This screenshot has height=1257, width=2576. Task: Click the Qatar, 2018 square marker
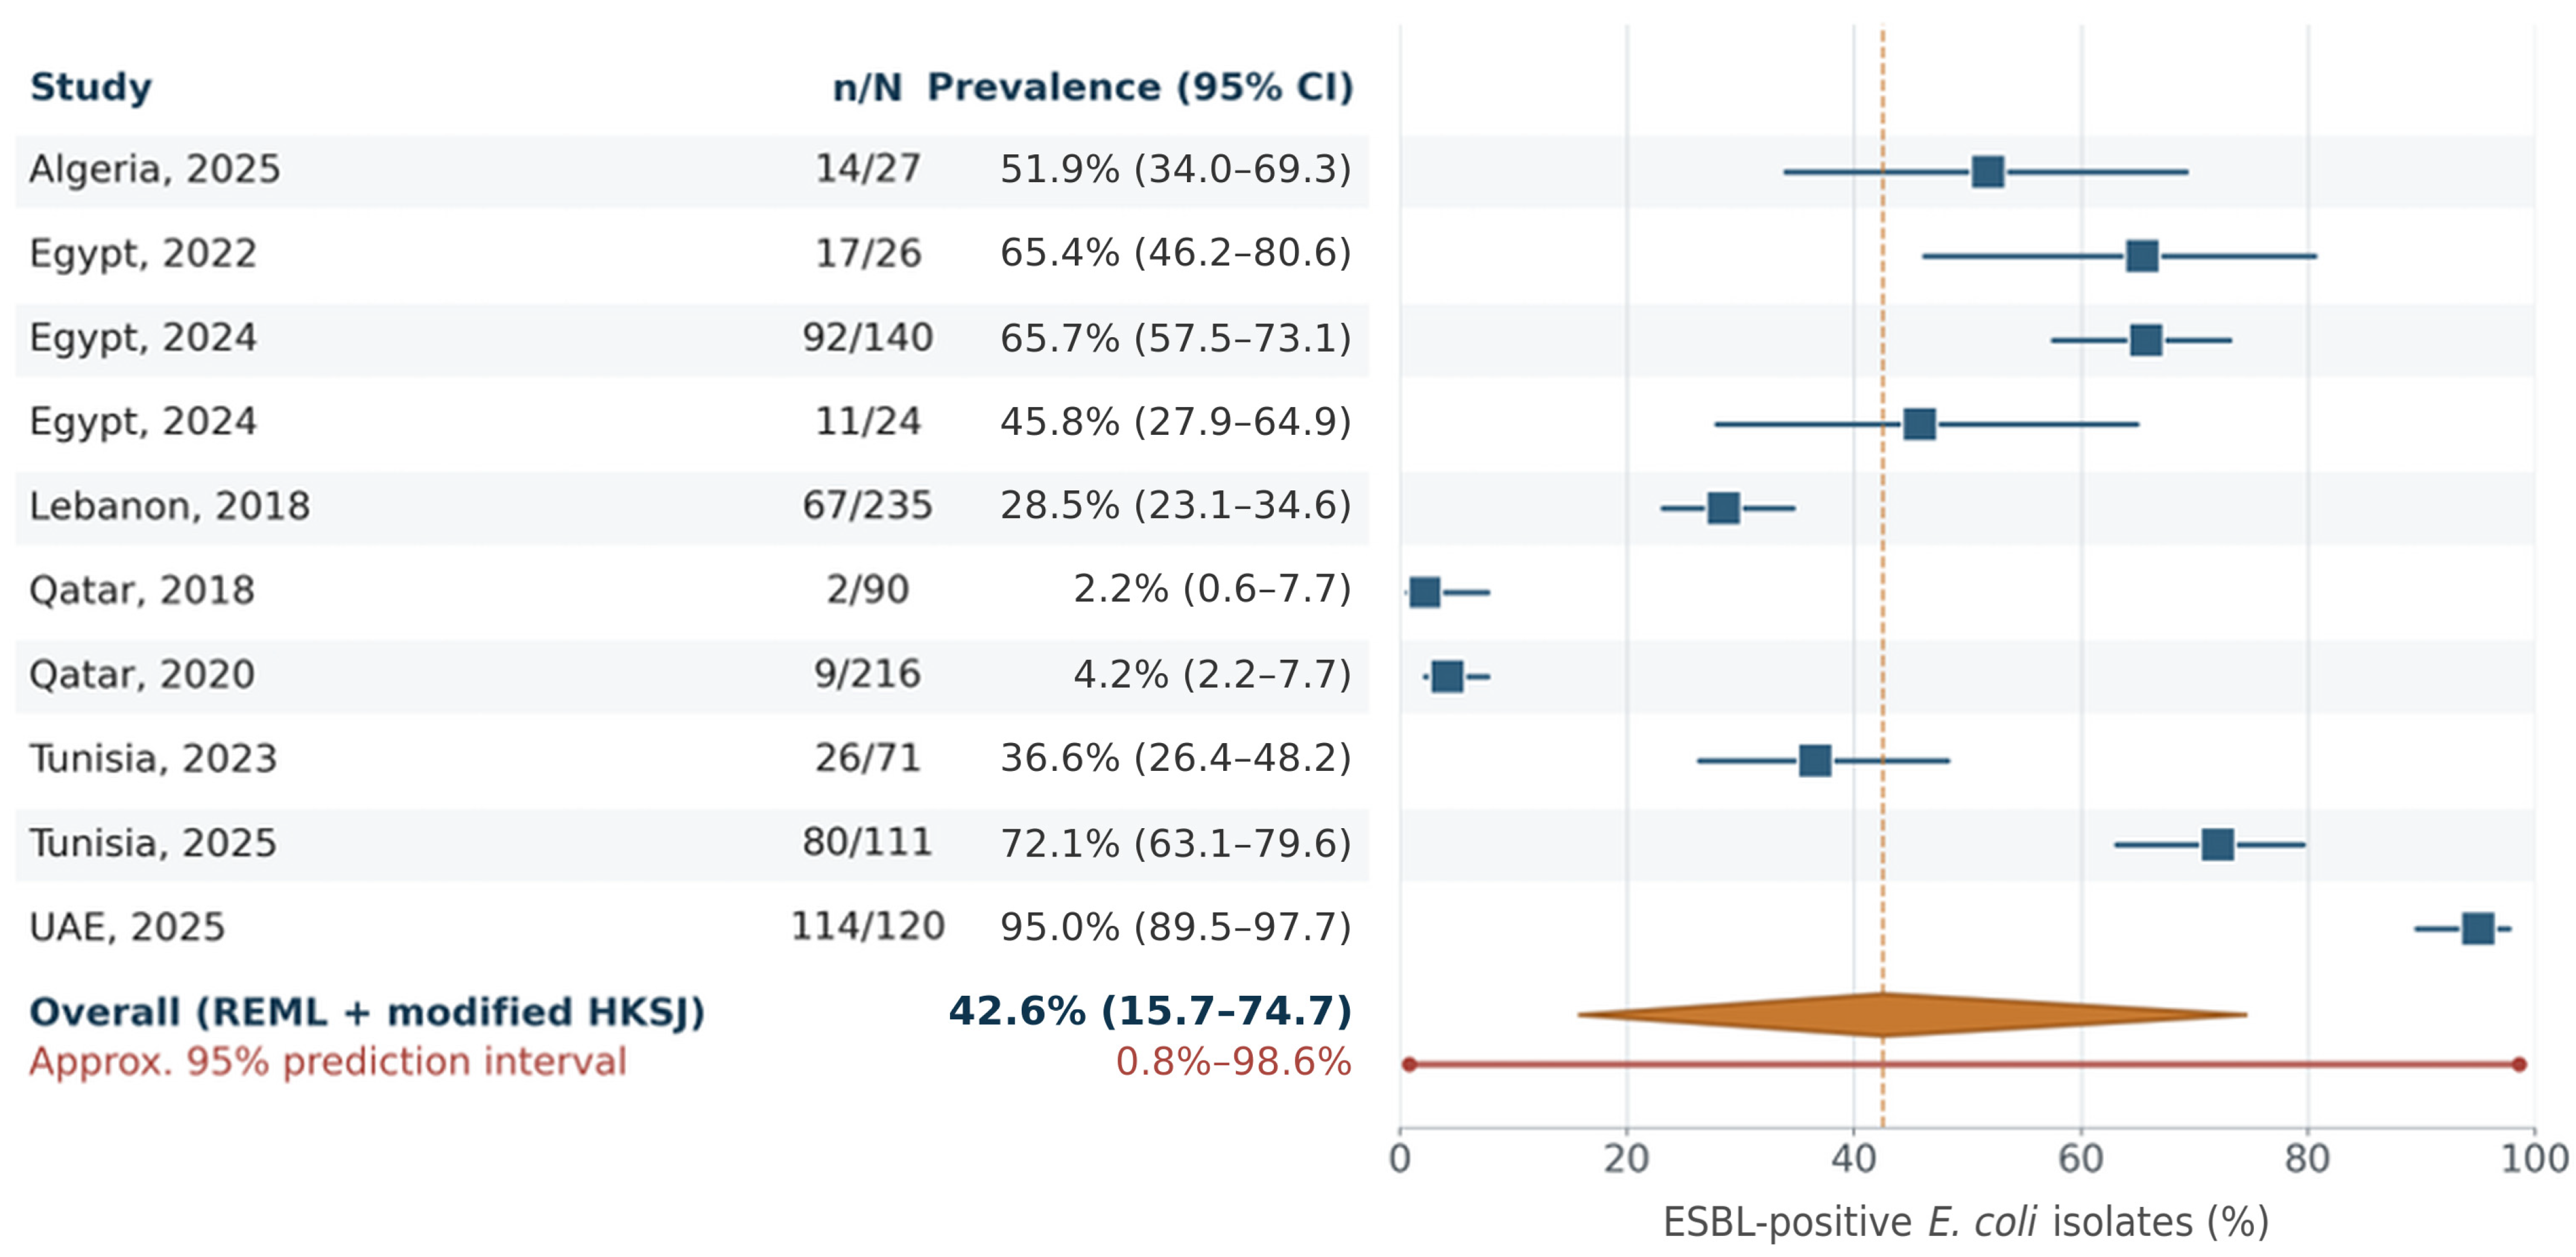click(1424, 592)
